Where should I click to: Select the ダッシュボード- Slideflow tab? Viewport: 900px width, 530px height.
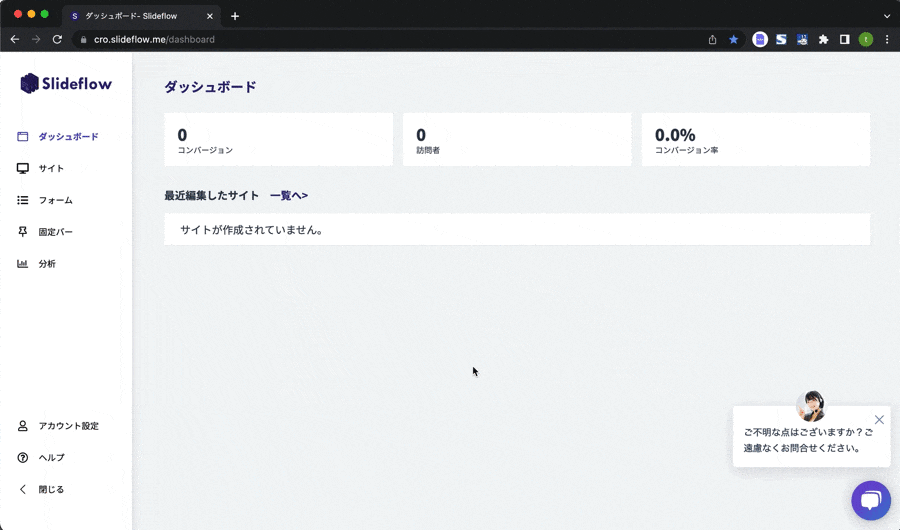coord(141,16)
